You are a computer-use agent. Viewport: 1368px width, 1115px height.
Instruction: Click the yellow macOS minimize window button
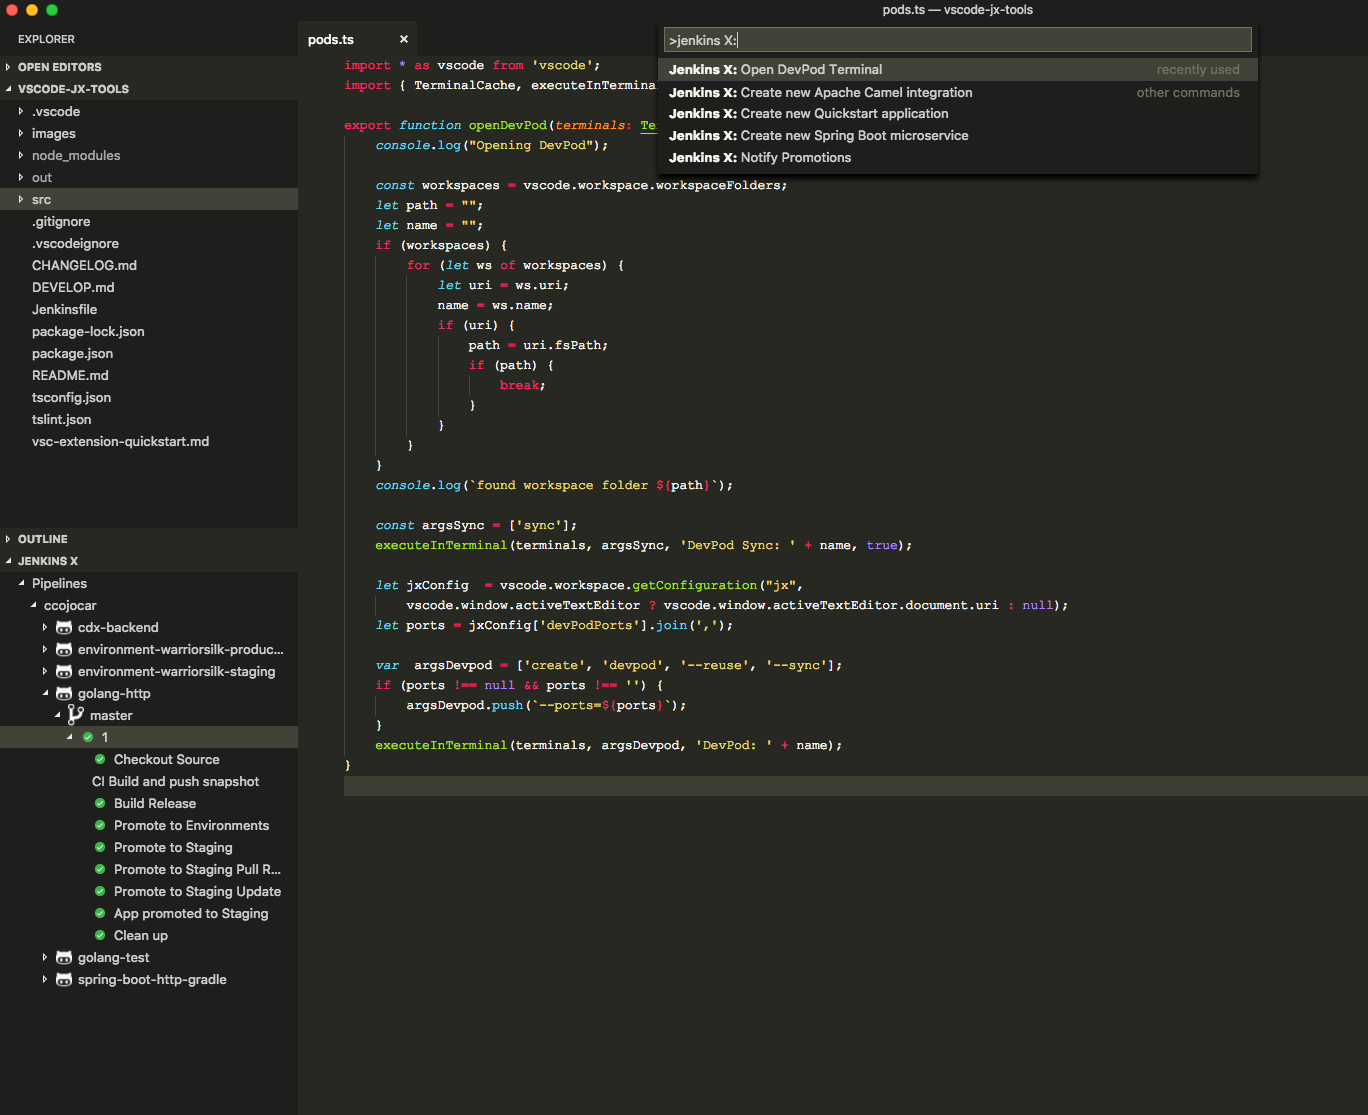click(32, 10)
